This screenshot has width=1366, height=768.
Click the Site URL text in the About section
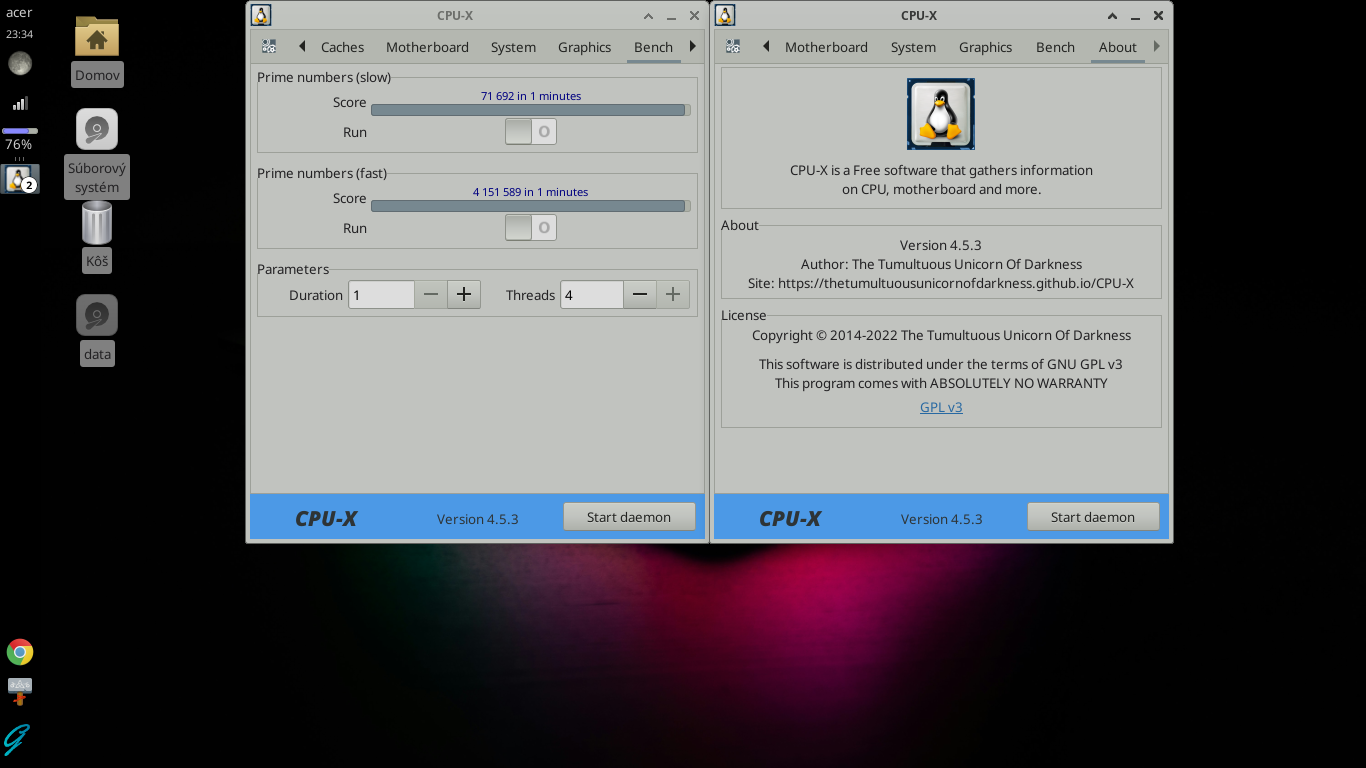941,283
